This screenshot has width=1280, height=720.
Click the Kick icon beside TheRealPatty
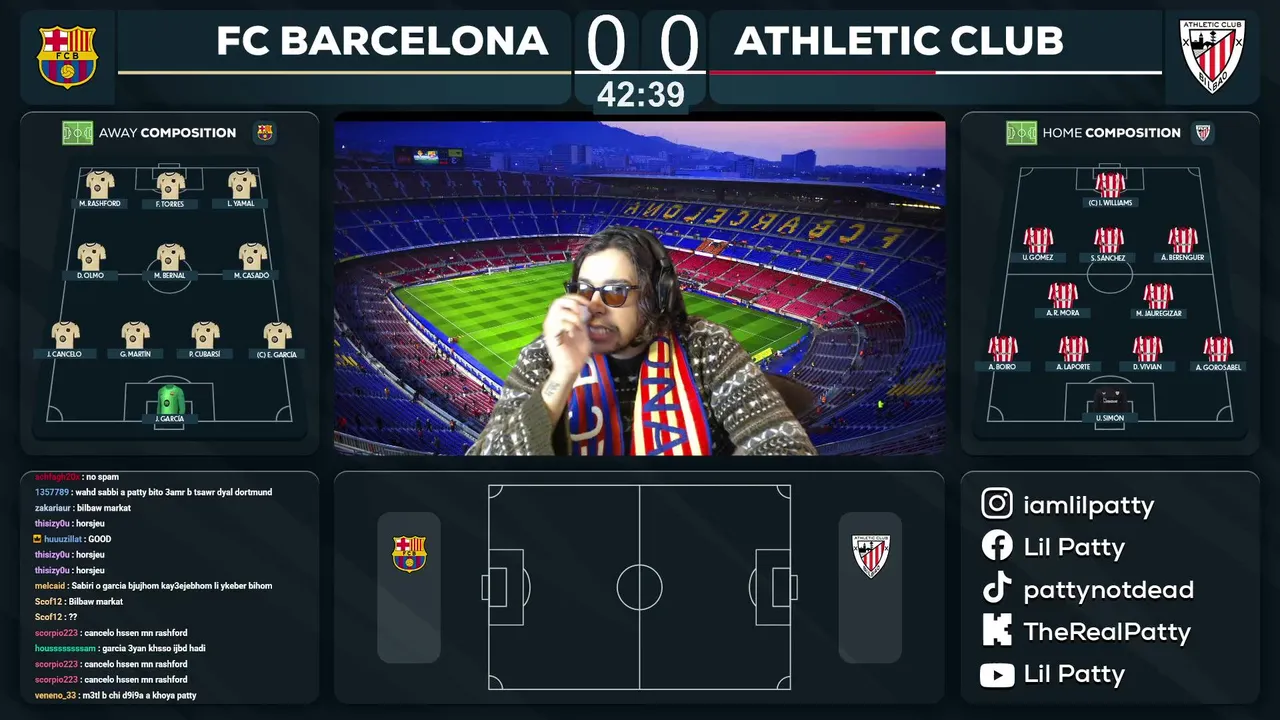click(x=997, y=630)
